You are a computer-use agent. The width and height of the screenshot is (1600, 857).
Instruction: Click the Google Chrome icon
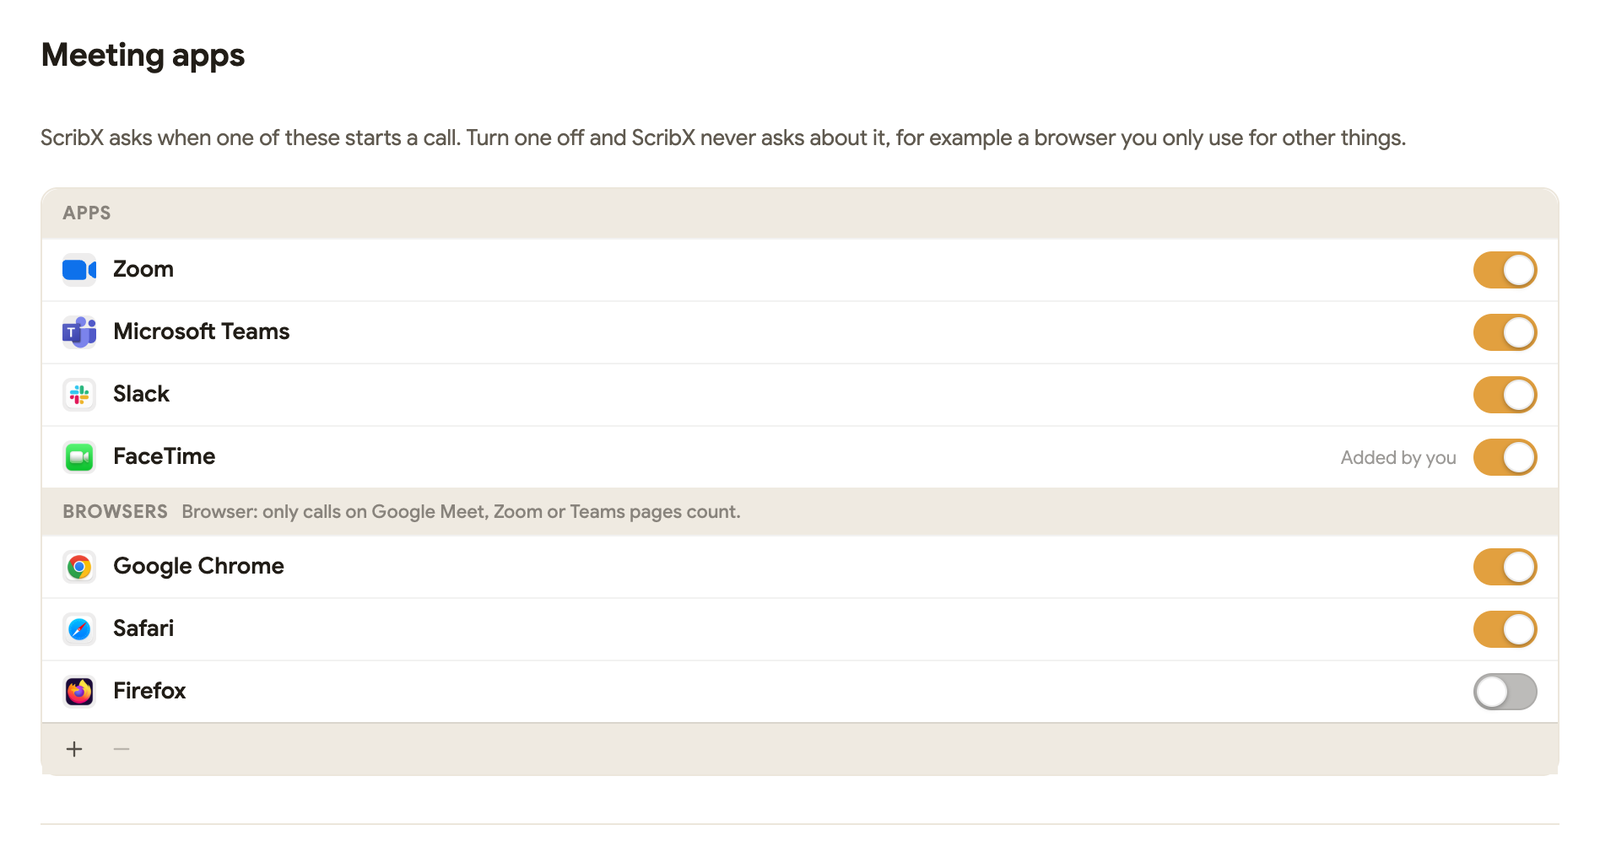coord(79,567)
